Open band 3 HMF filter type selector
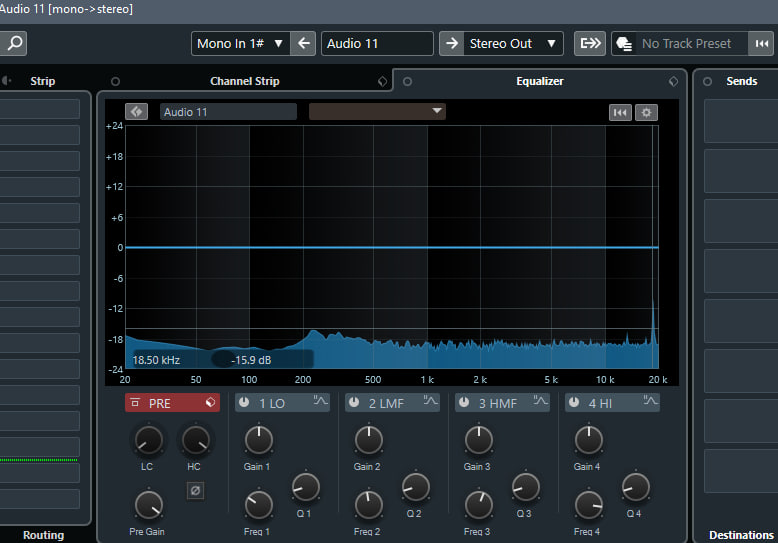Screen dimensions: 778x543 (x=540, y=401)
